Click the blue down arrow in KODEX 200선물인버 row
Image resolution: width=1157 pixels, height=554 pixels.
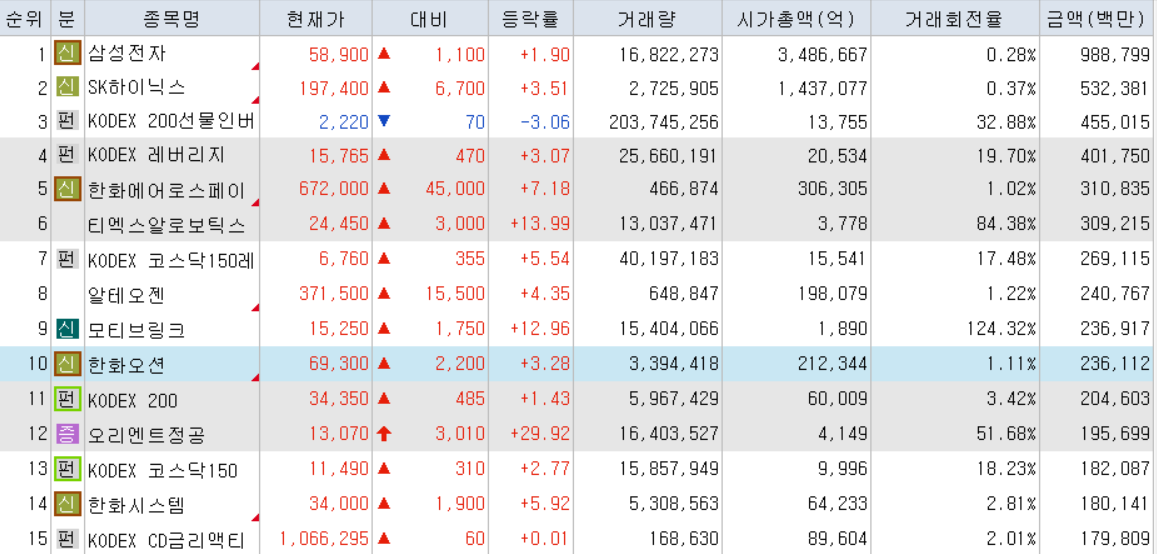coord(384,121)
